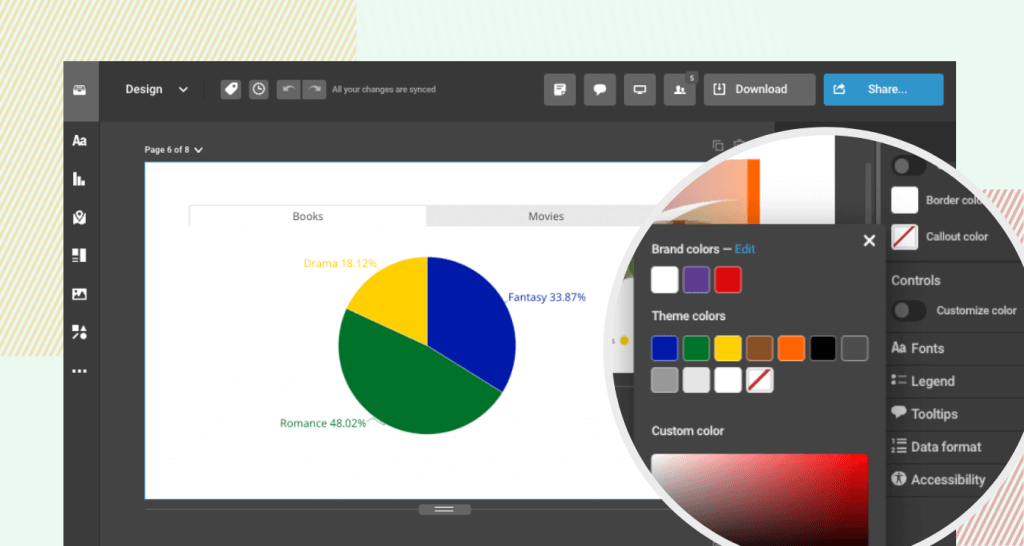
Task: Select the black theme color
Action: tap(823, 349)
